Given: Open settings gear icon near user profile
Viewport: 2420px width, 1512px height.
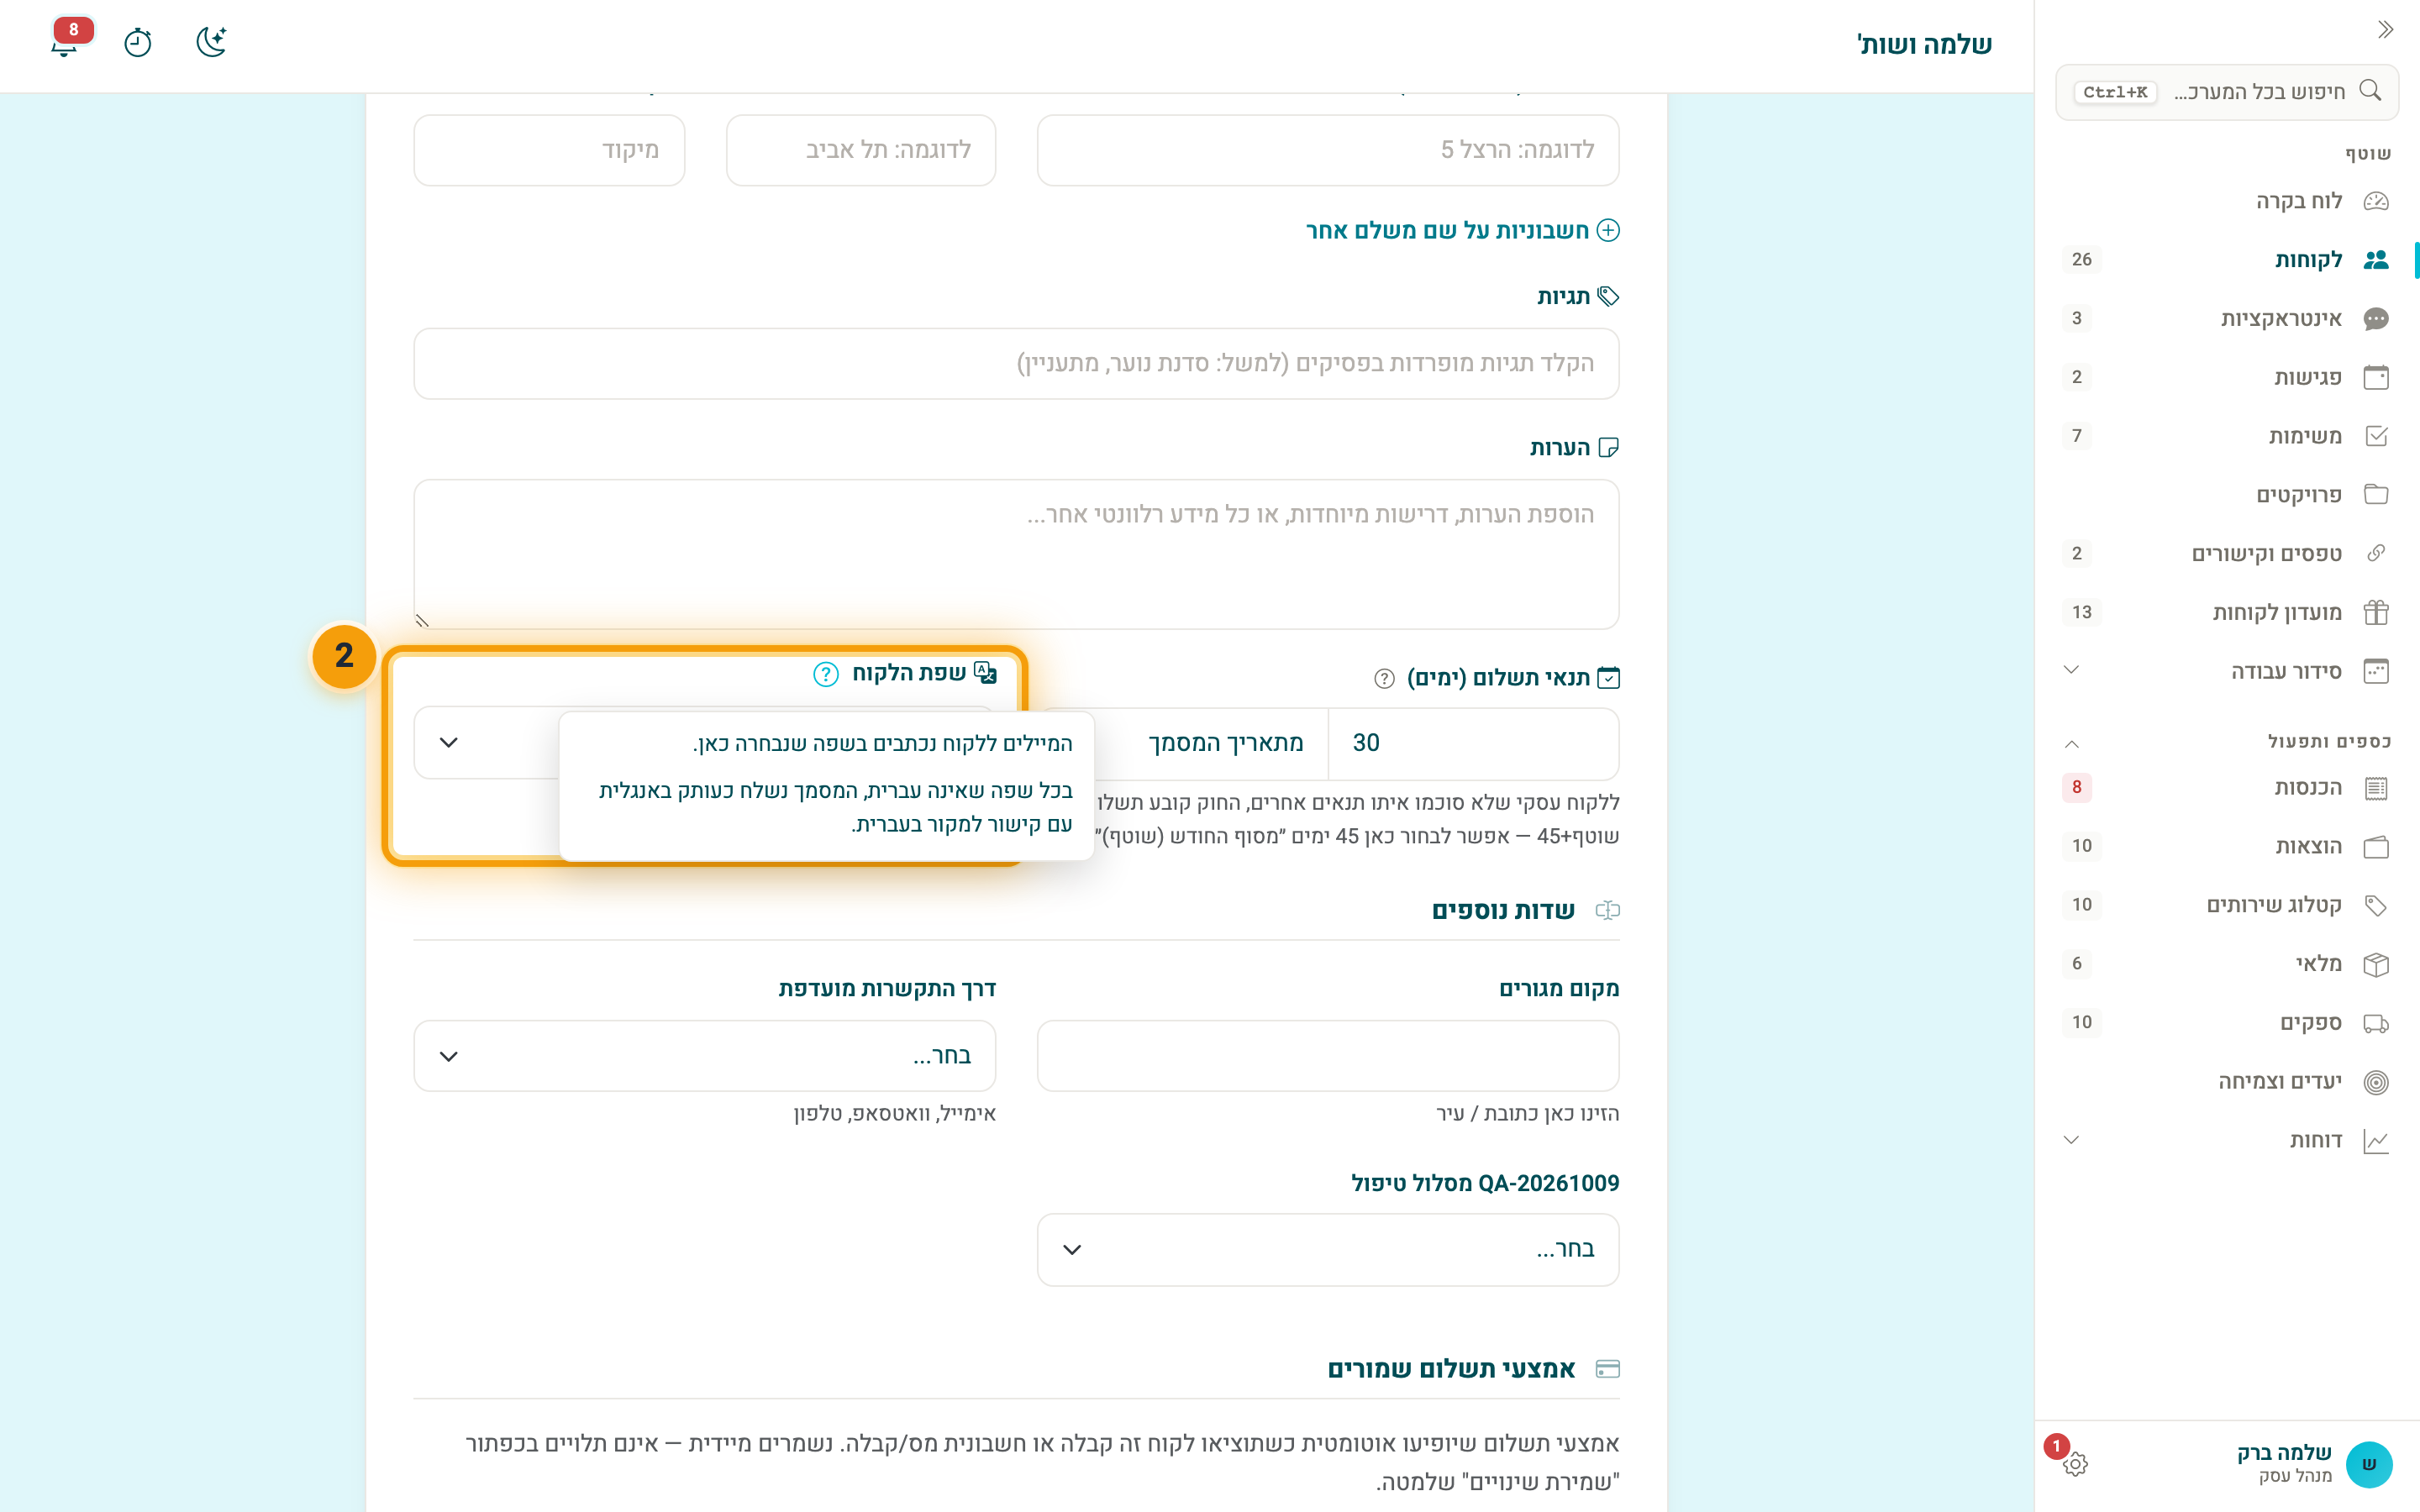Looking at the screenshot, I should pos(2075,1464).
